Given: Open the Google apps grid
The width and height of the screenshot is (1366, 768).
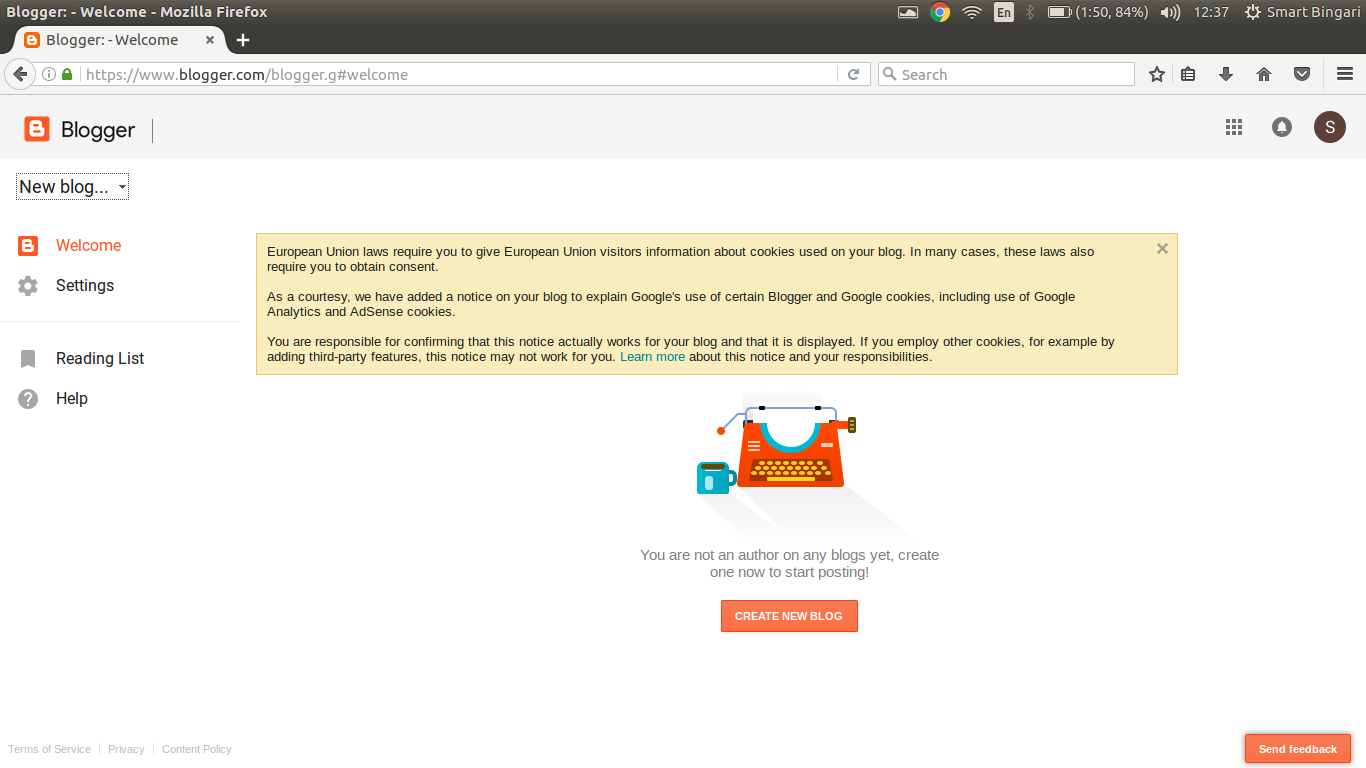Looking at the screenshot, I should [x=1234, y=127].
